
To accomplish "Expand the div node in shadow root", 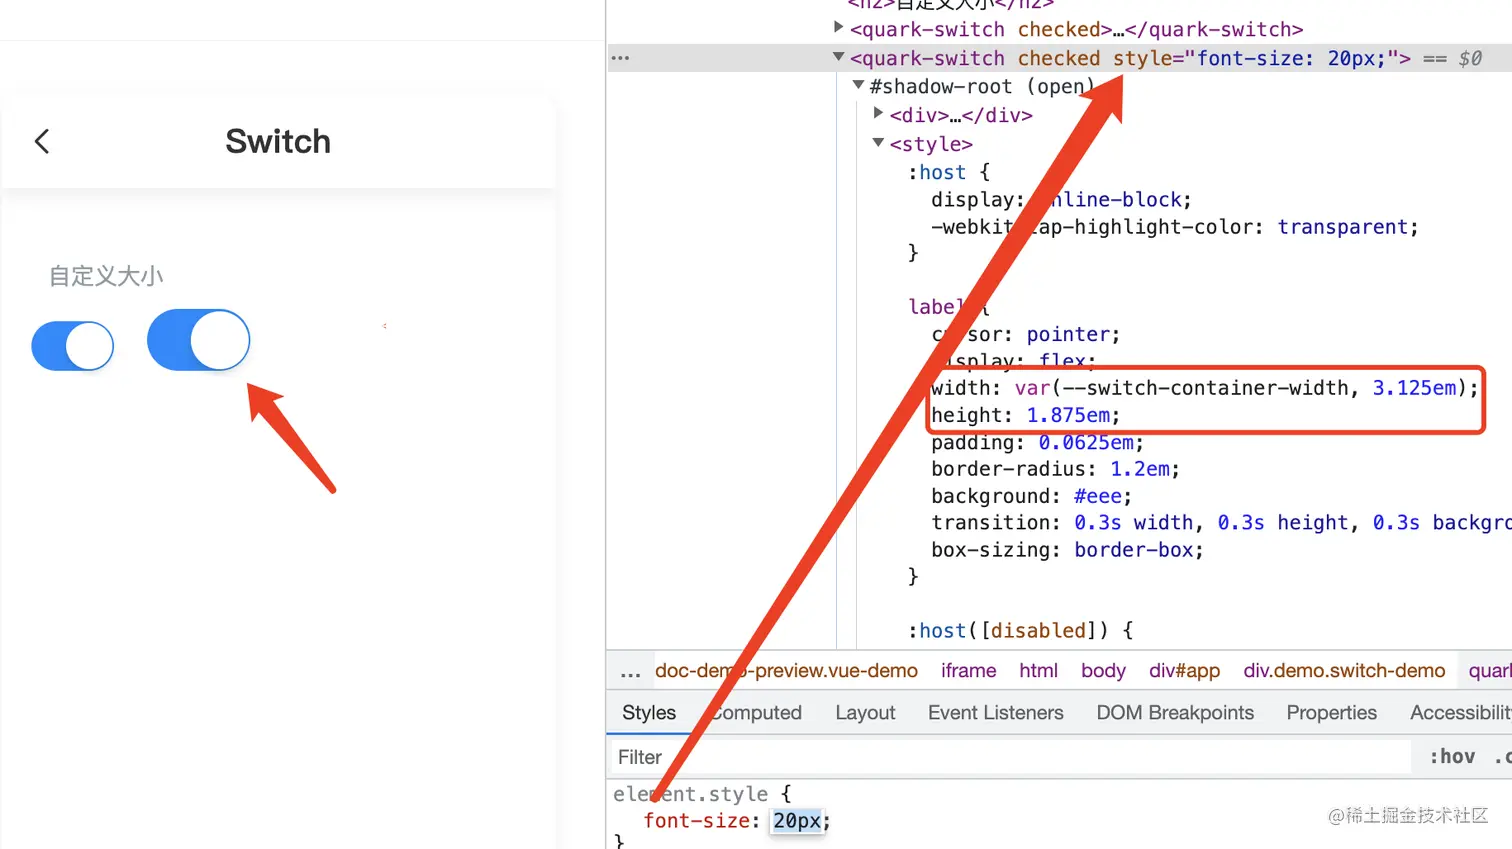I will pos(878,113).
